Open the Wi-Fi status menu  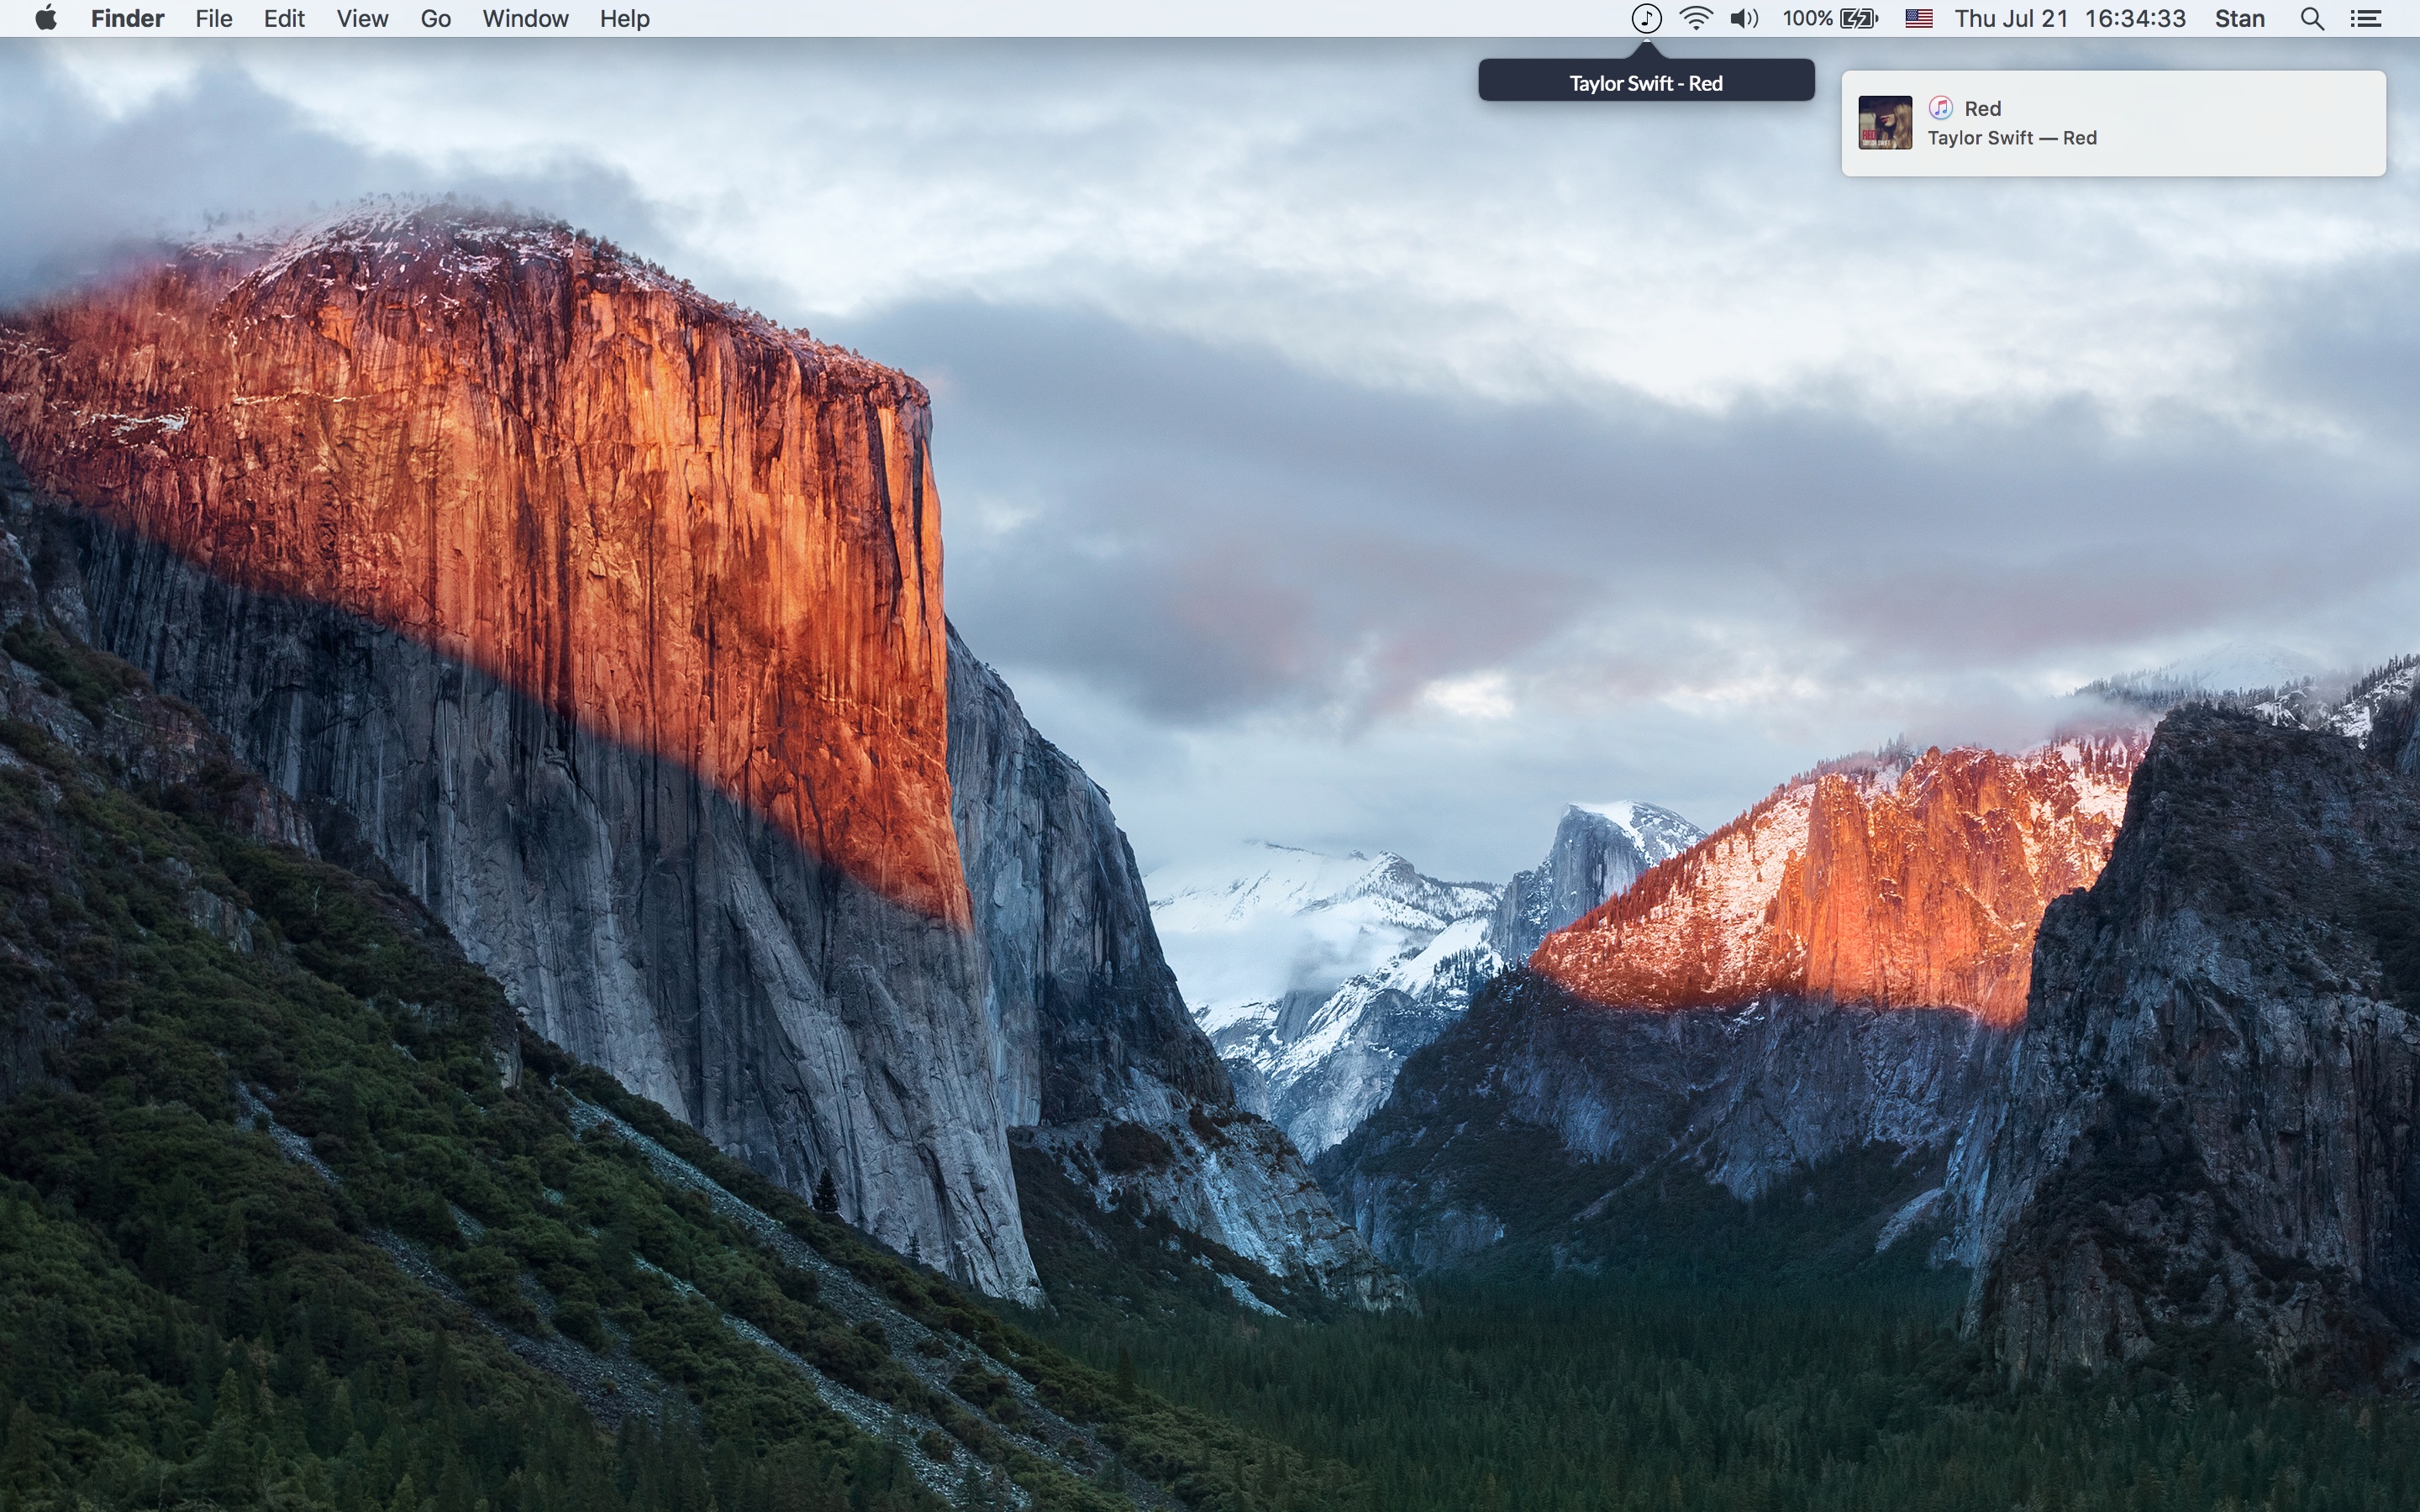click(1696, 19)
